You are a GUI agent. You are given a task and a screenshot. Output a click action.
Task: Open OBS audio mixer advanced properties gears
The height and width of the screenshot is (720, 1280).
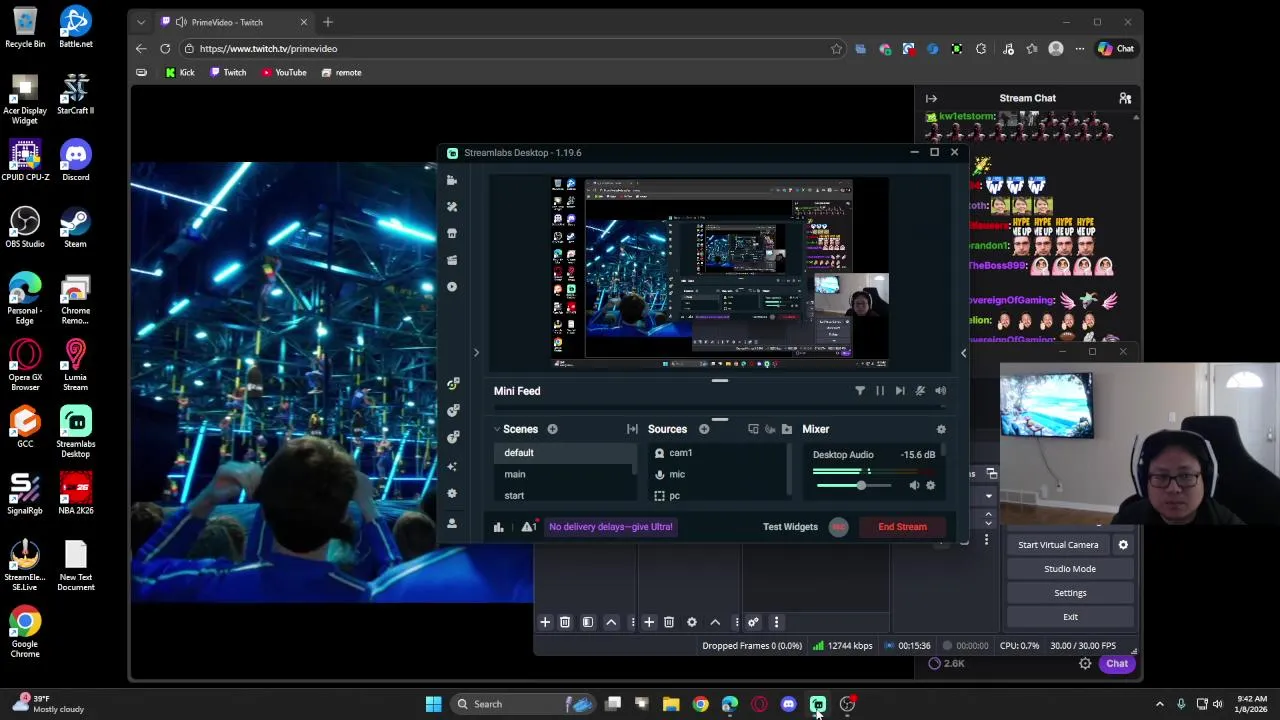pyautogui.click(x=753, y=622)
